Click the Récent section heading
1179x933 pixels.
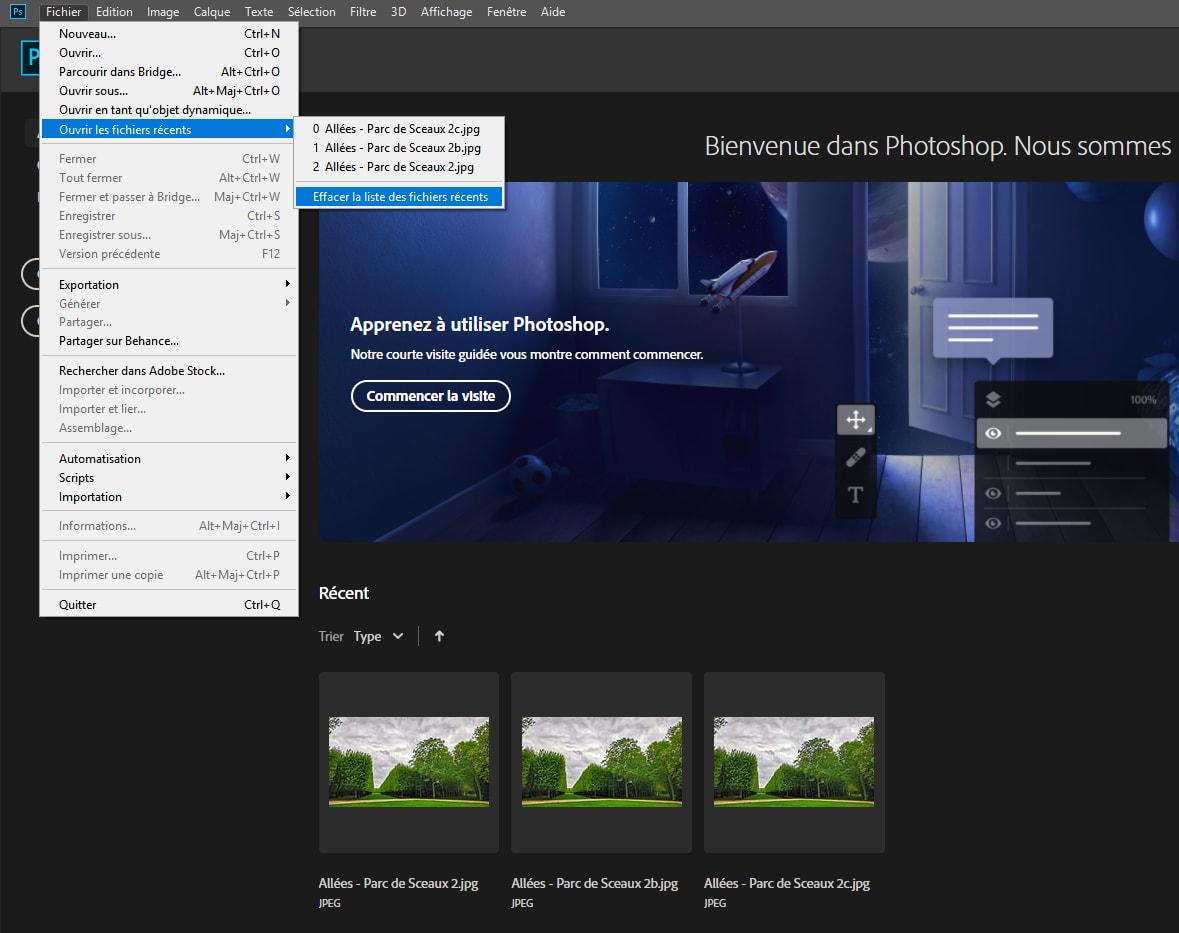coord(344,593)
